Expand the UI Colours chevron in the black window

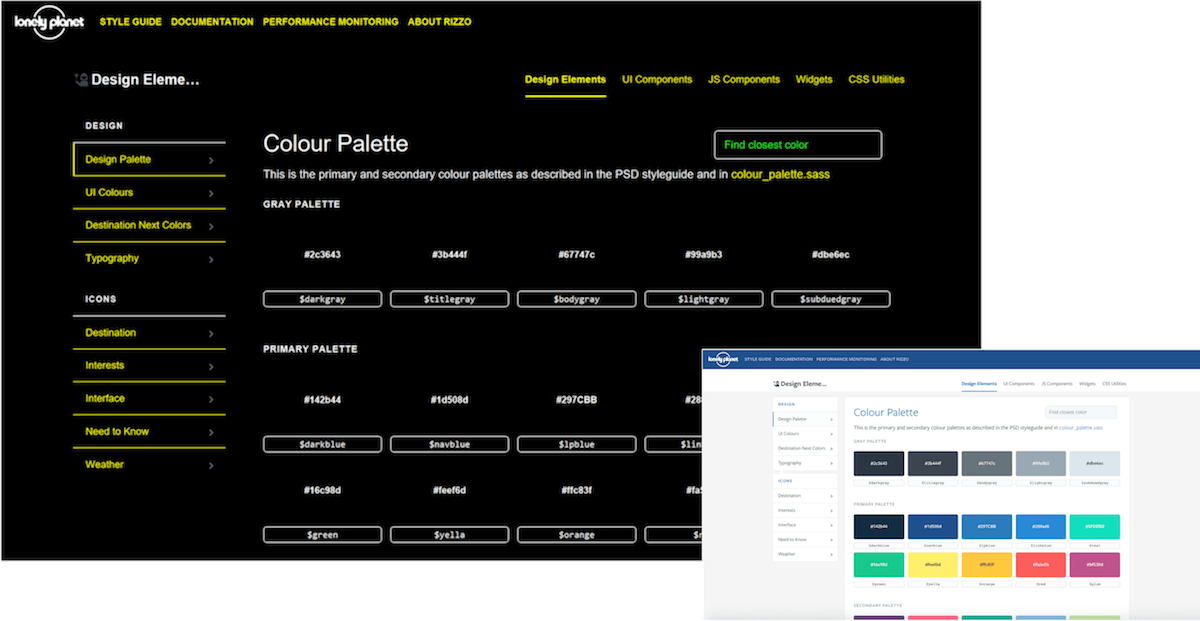pyautogui.click(x=211, y=194)
